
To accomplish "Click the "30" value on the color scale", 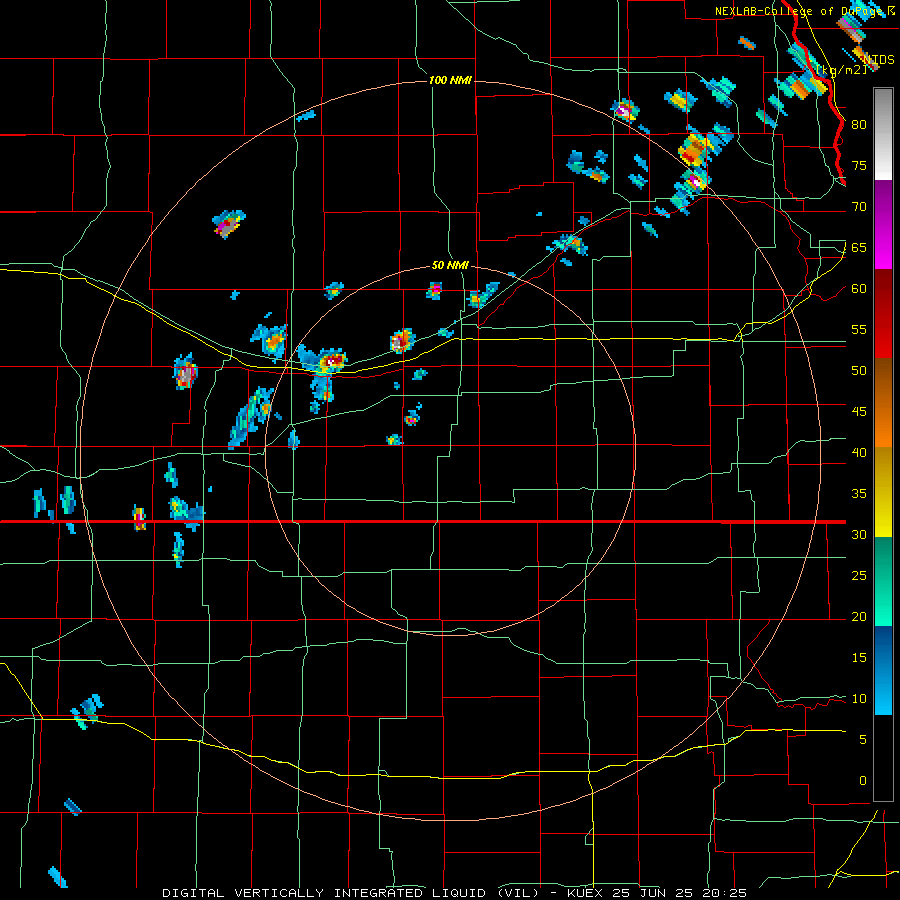I will click(x=859, y=534).
